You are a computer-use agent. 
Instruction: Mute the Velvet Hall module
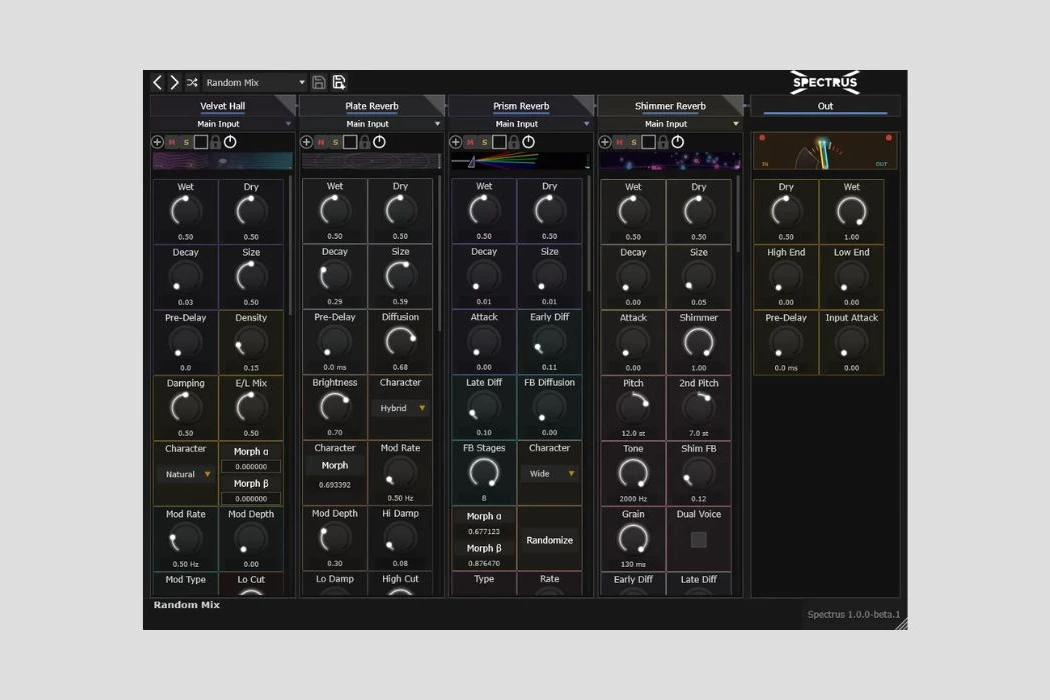tap(171, 142)
